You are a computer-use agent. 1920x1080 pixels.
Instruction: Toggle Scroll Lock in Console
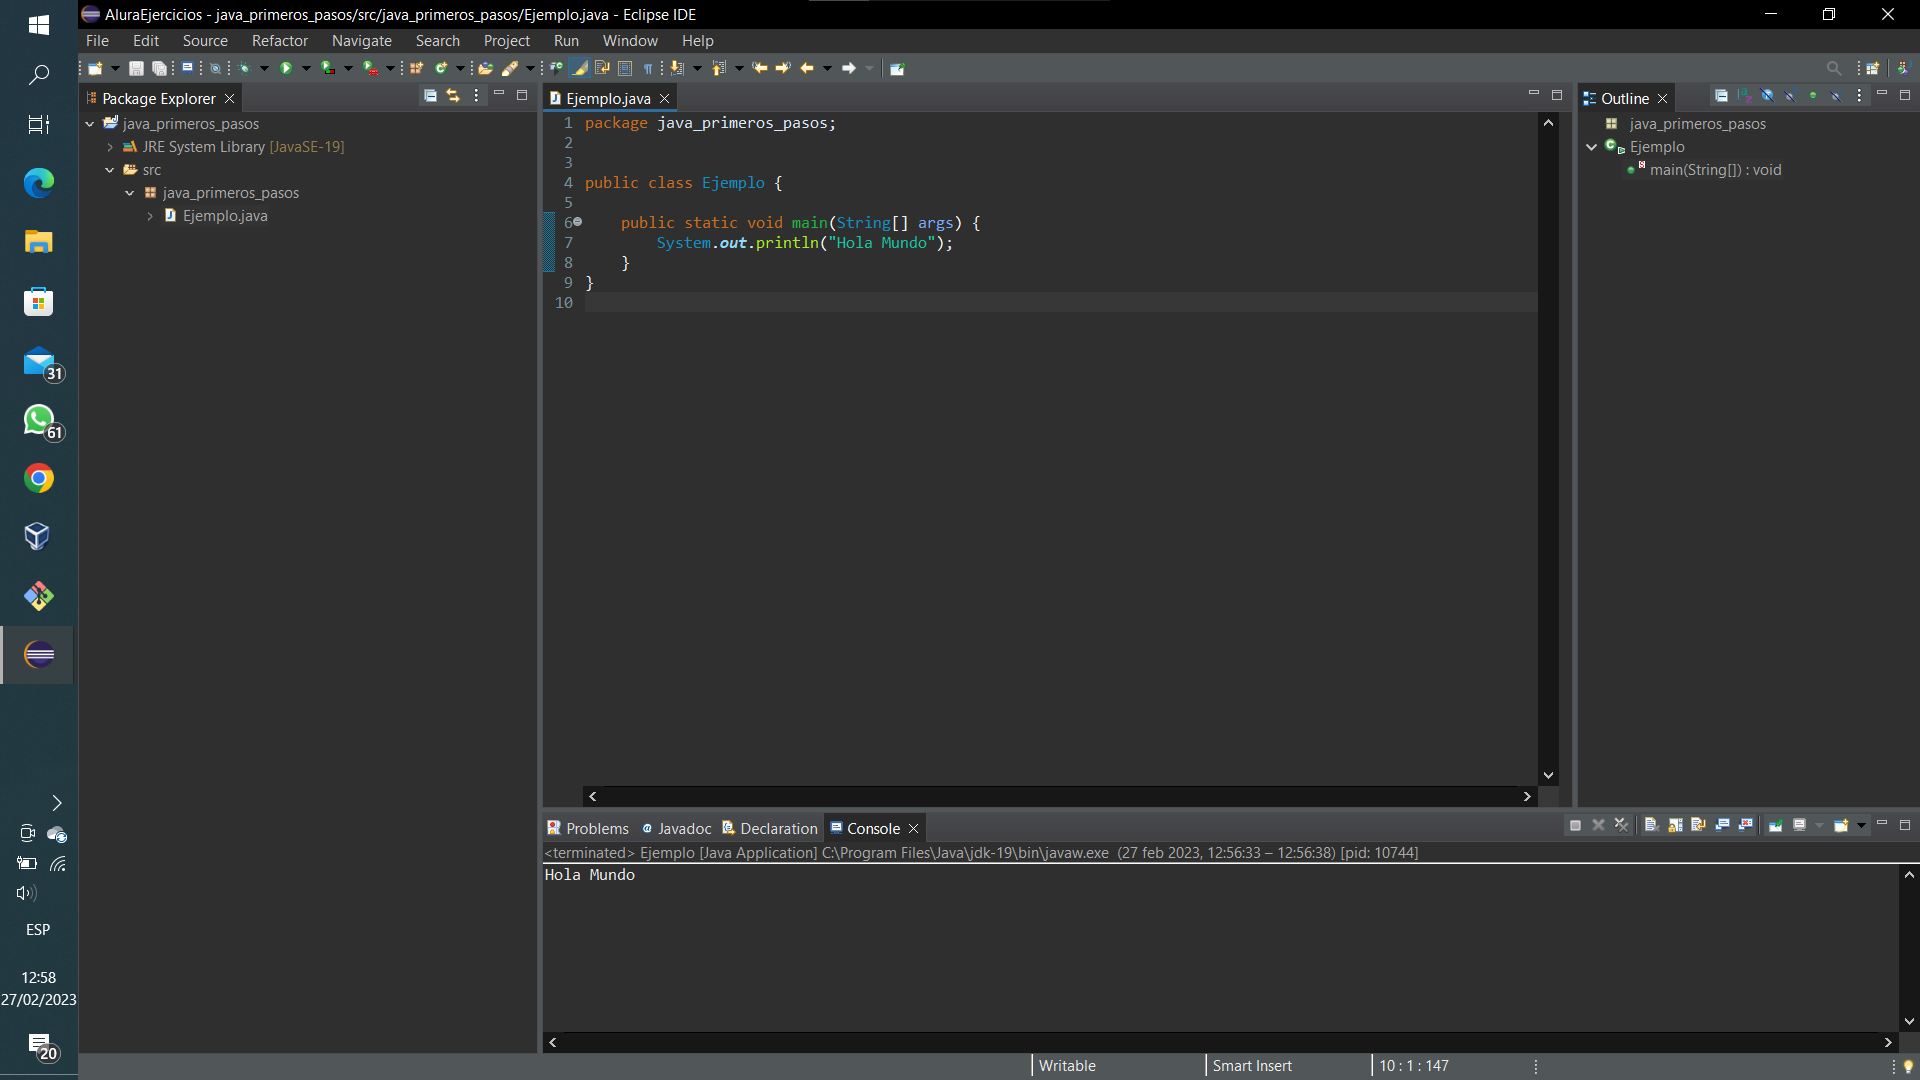pos(1675,825)
